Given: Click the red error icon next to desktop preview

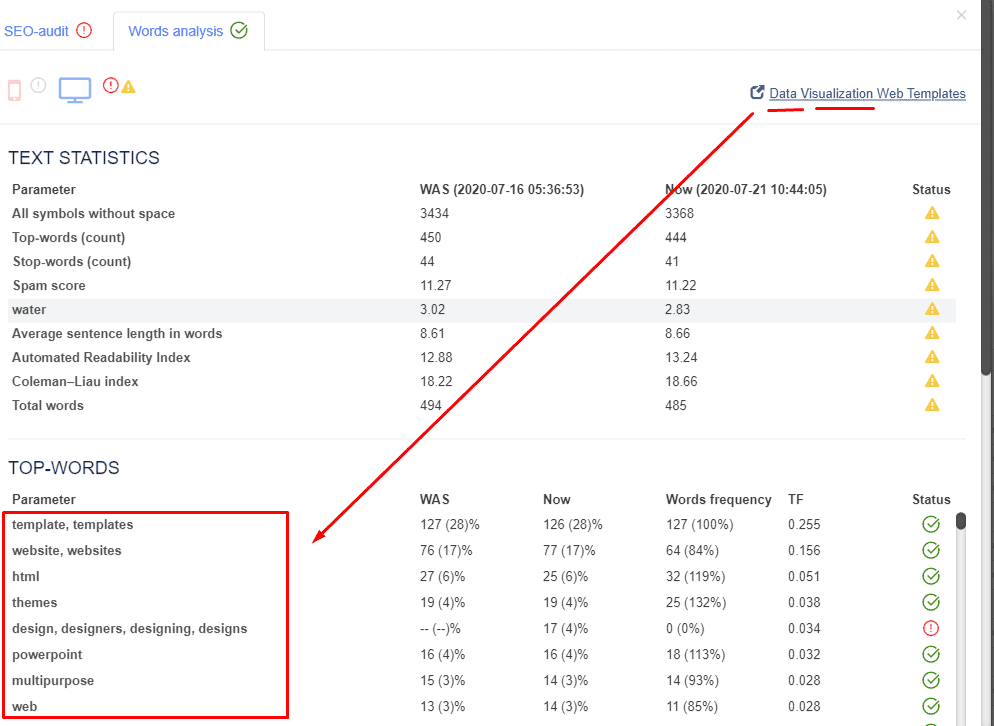Looking at the screenshot, I should click(110, 87).
